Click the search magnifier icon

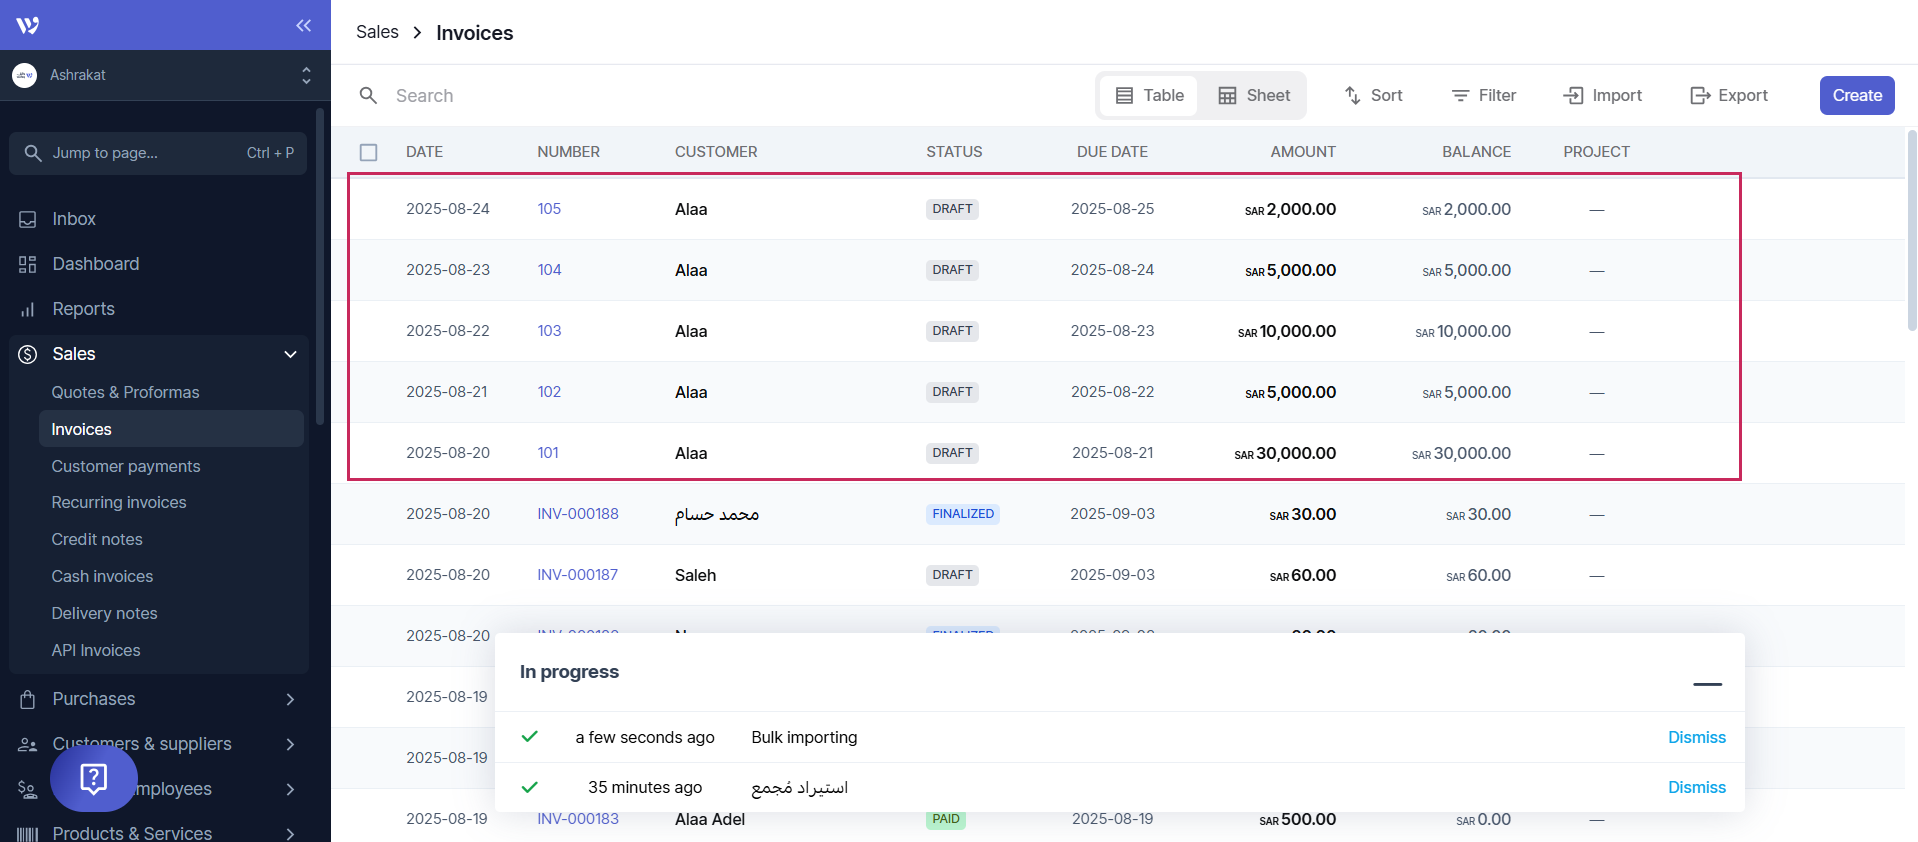point(368,95)
